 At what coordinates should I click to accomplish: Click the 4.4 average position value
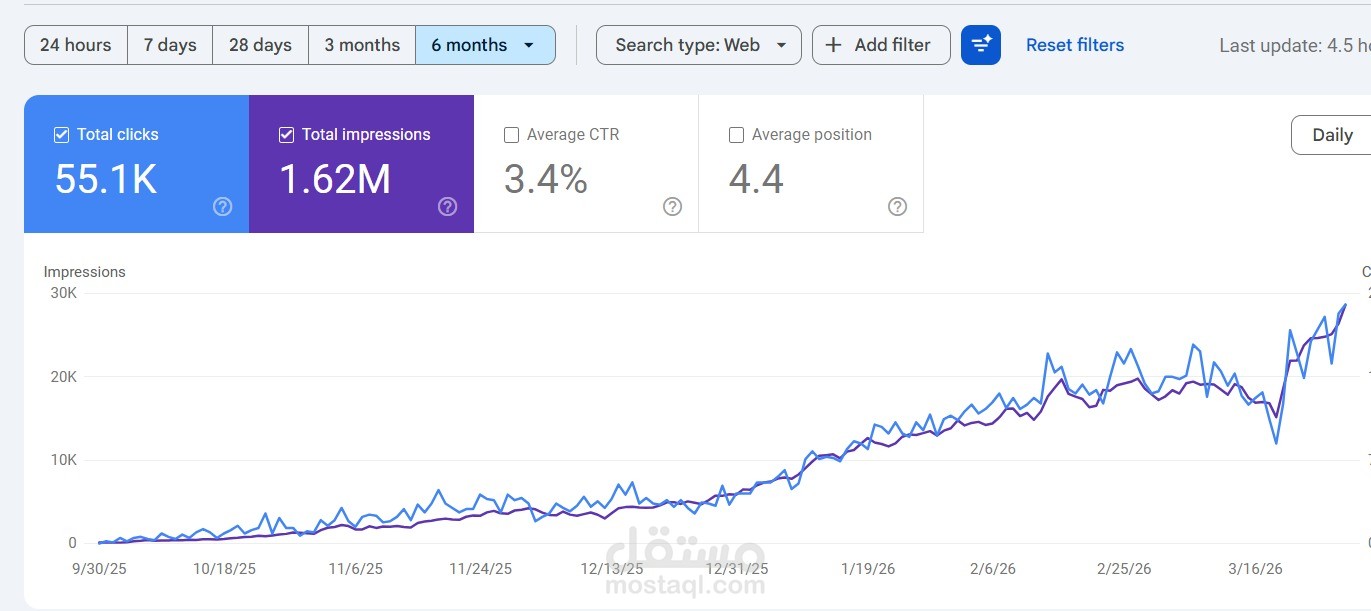(x=756, y=179)
